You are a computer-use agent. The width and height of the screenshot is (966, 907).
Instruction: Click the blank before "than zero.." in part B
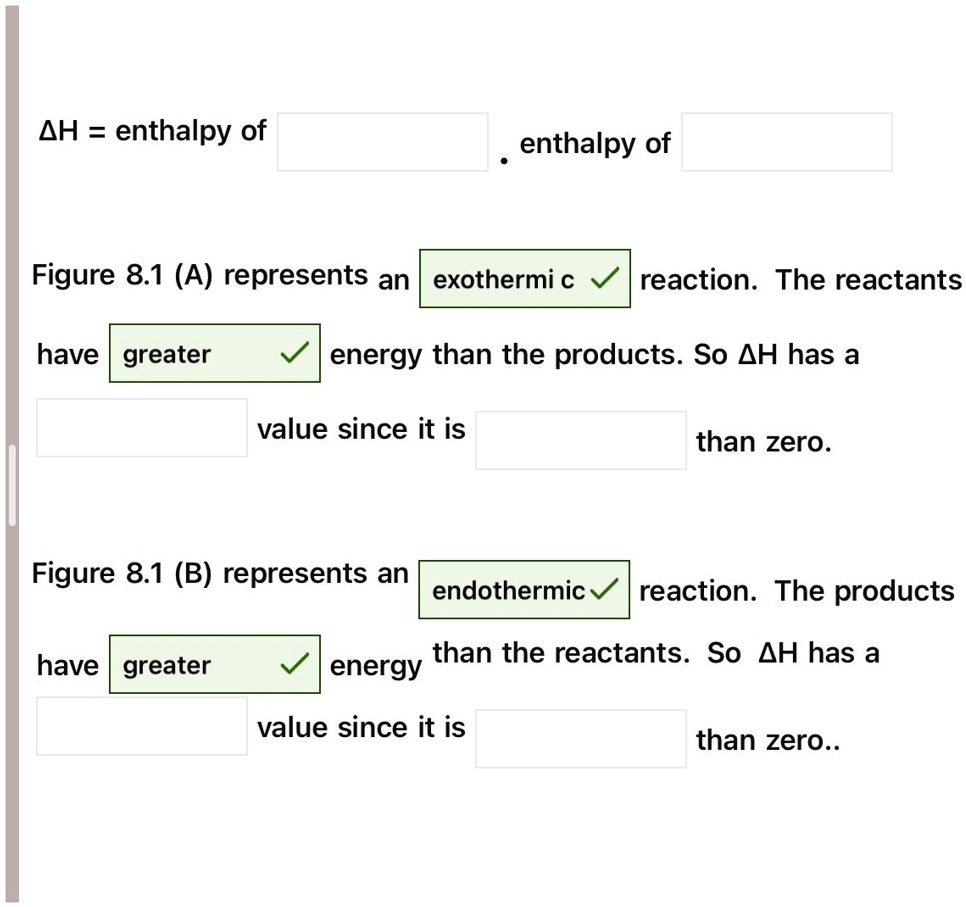[x=580, y=737]
